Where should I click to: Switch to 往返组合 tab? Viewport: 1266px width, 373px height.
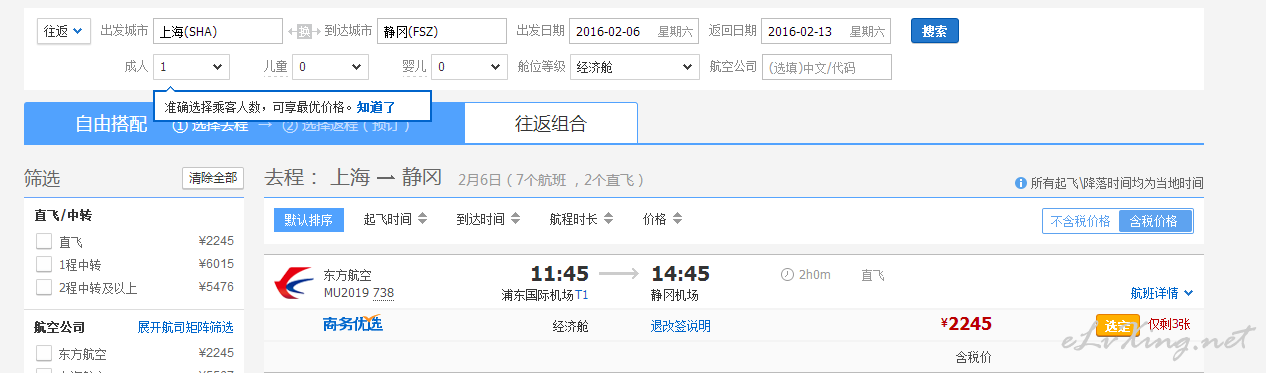click(551, 124)
